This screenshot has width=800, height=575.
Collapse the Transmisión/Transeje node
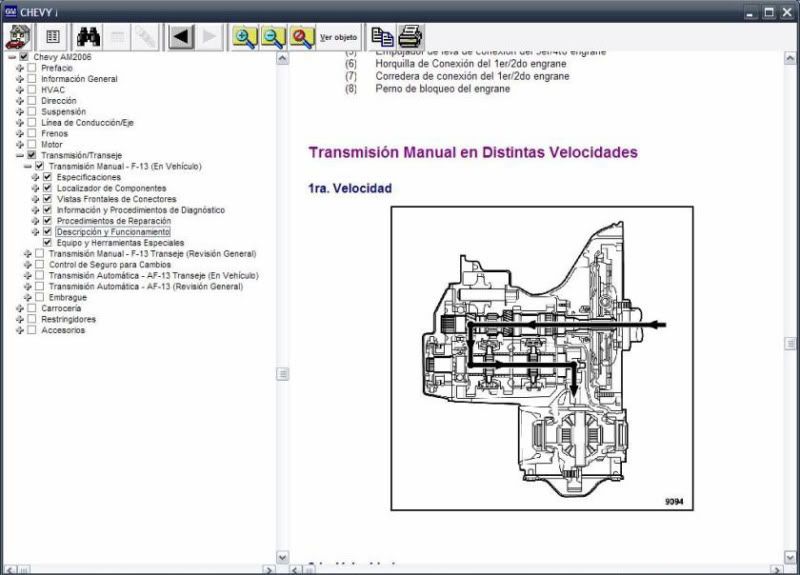(x=19, y=156)
